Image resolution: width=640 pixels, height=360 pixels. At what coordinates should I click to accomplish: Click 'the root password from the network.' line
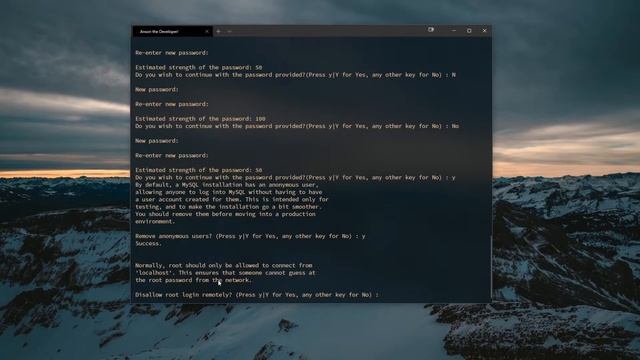[x=194, y=280]
